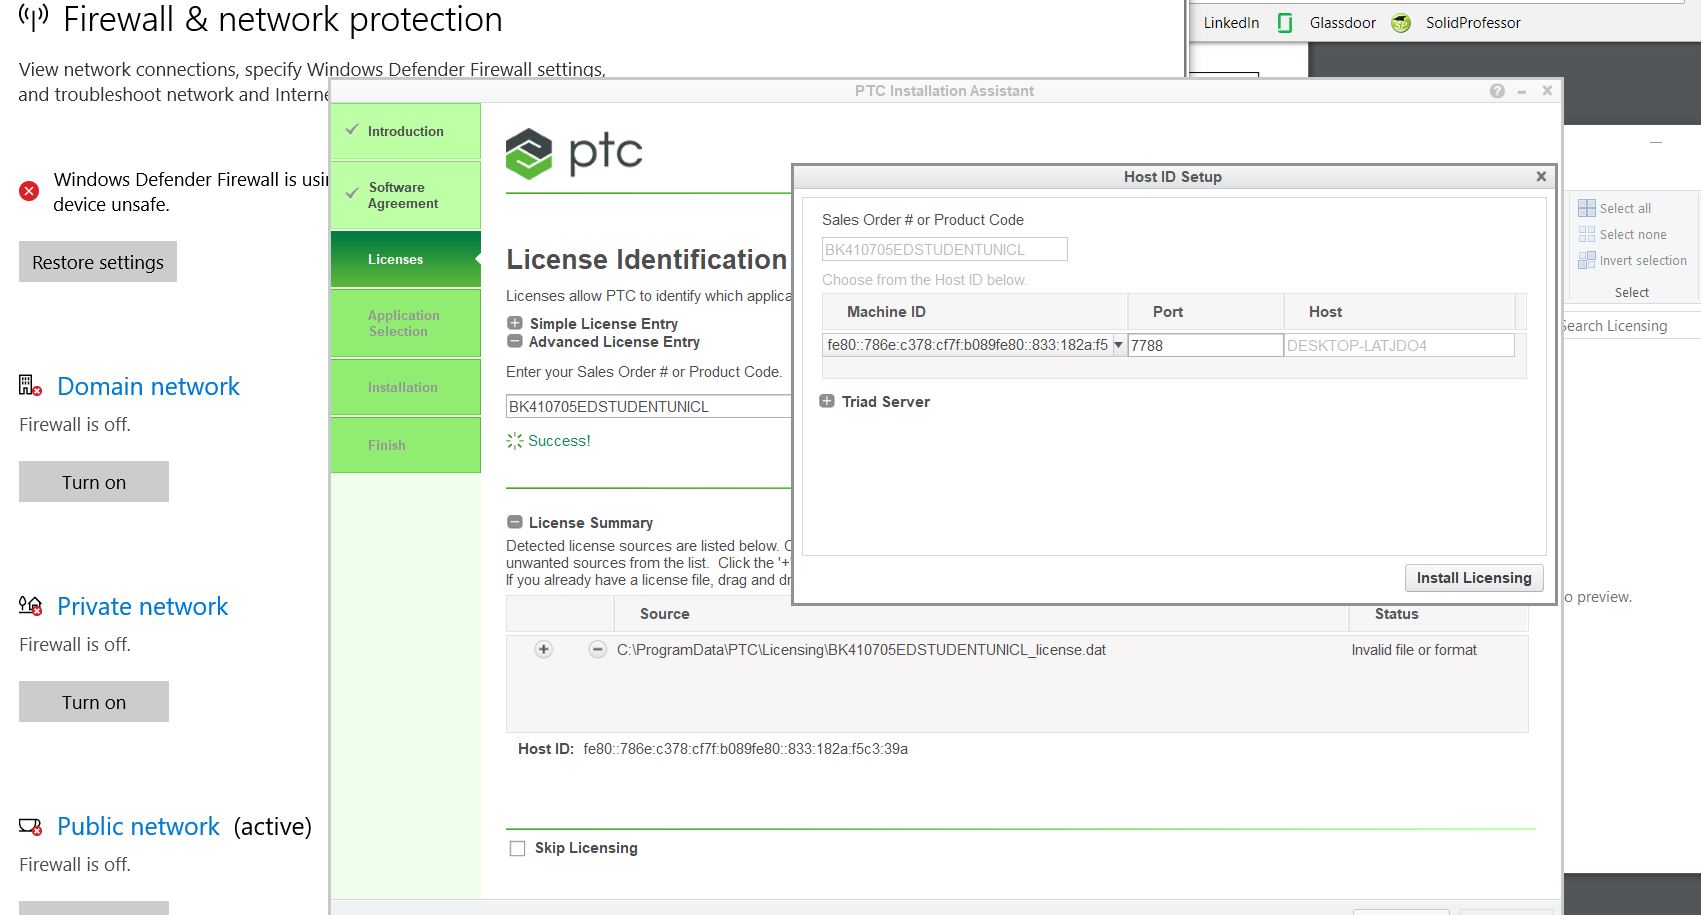Open the Domain network link
This screenshot has height=915, width=1701.
(148, 386)
